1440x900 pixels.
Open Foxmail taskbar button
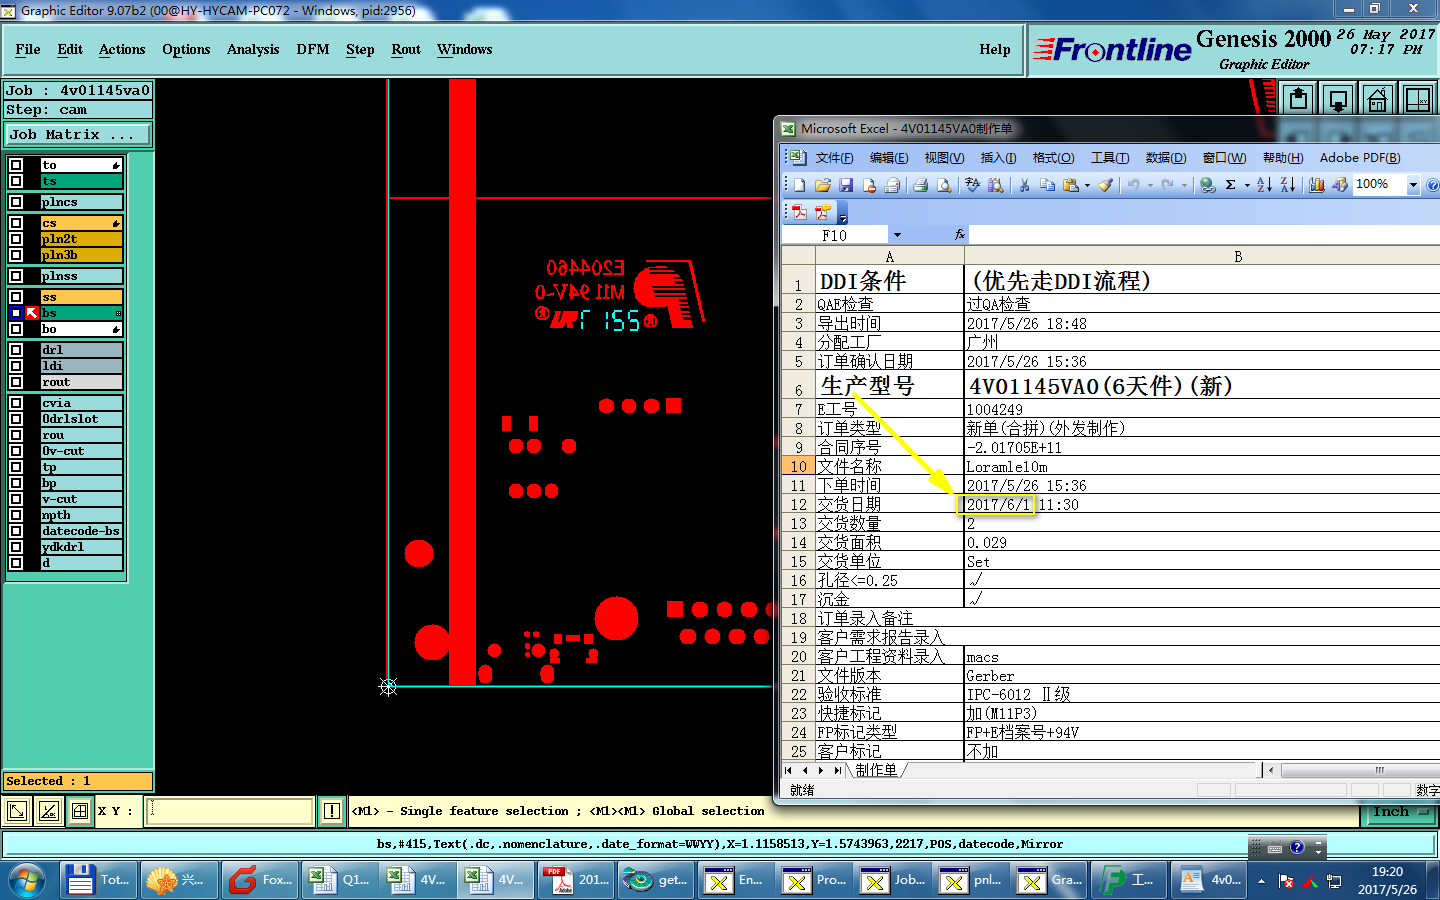point(261,880)
